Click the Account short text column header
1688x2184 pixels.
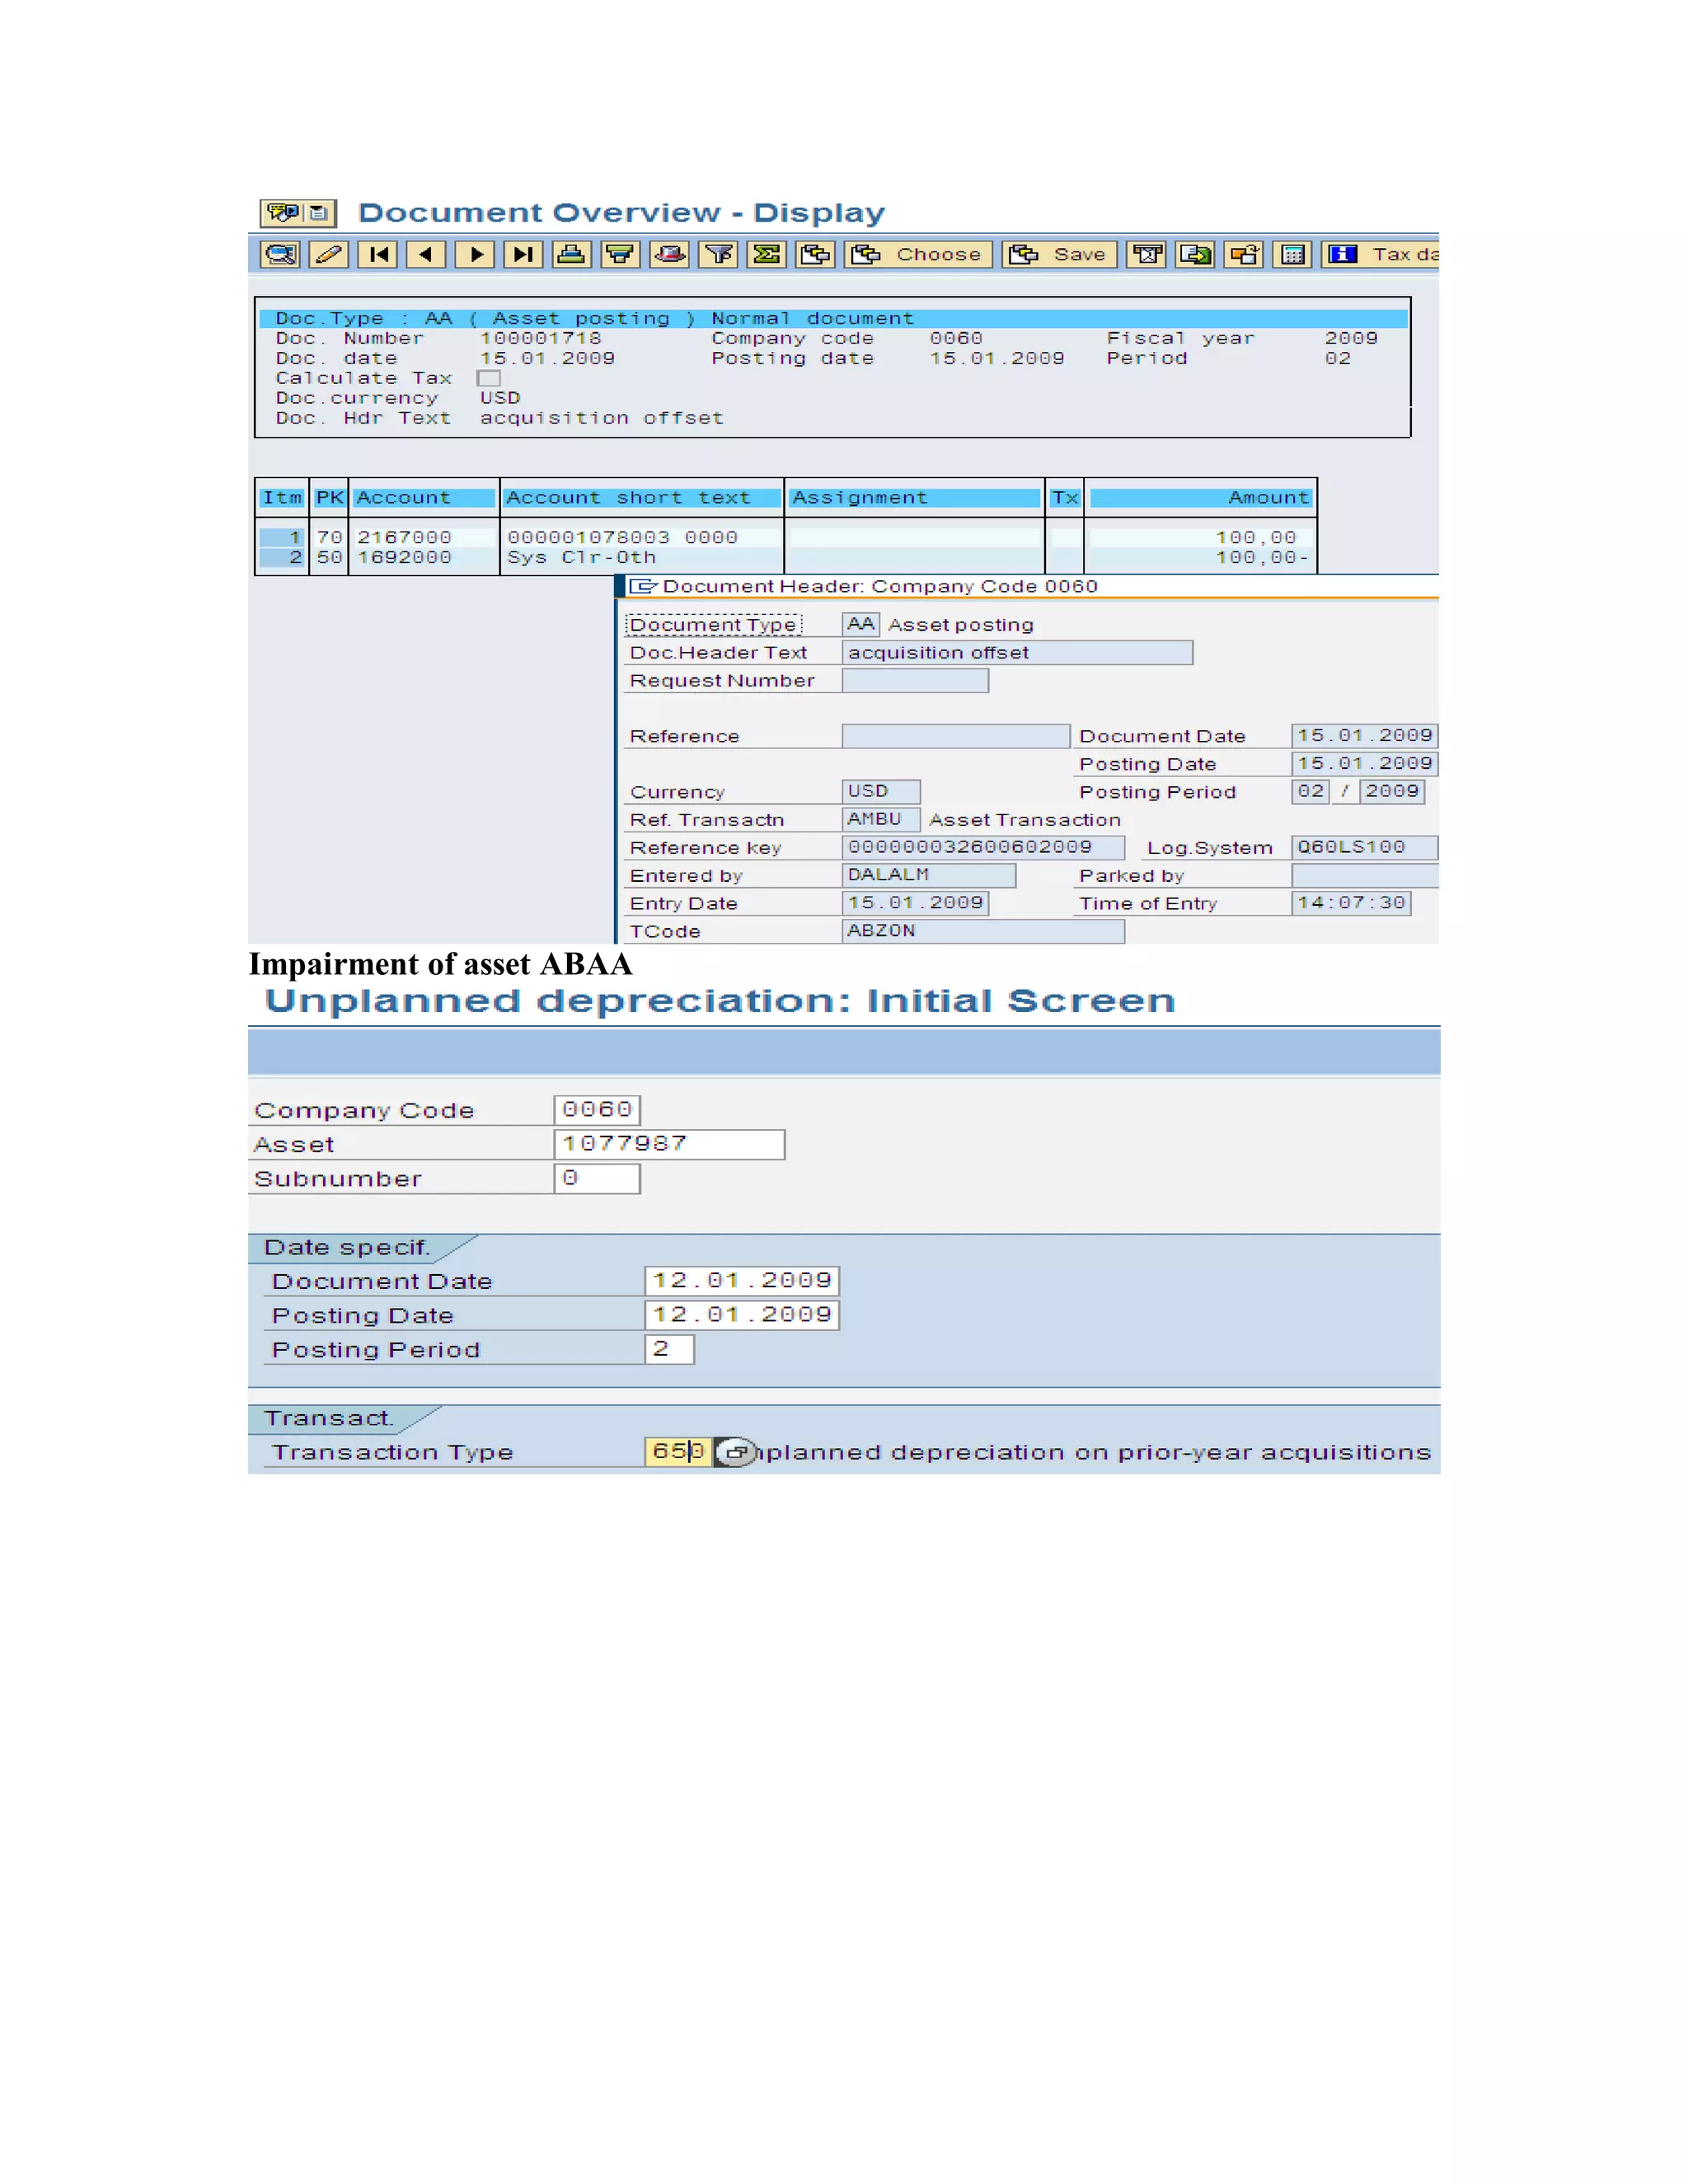pyautogui.click(x=642, y=498)
